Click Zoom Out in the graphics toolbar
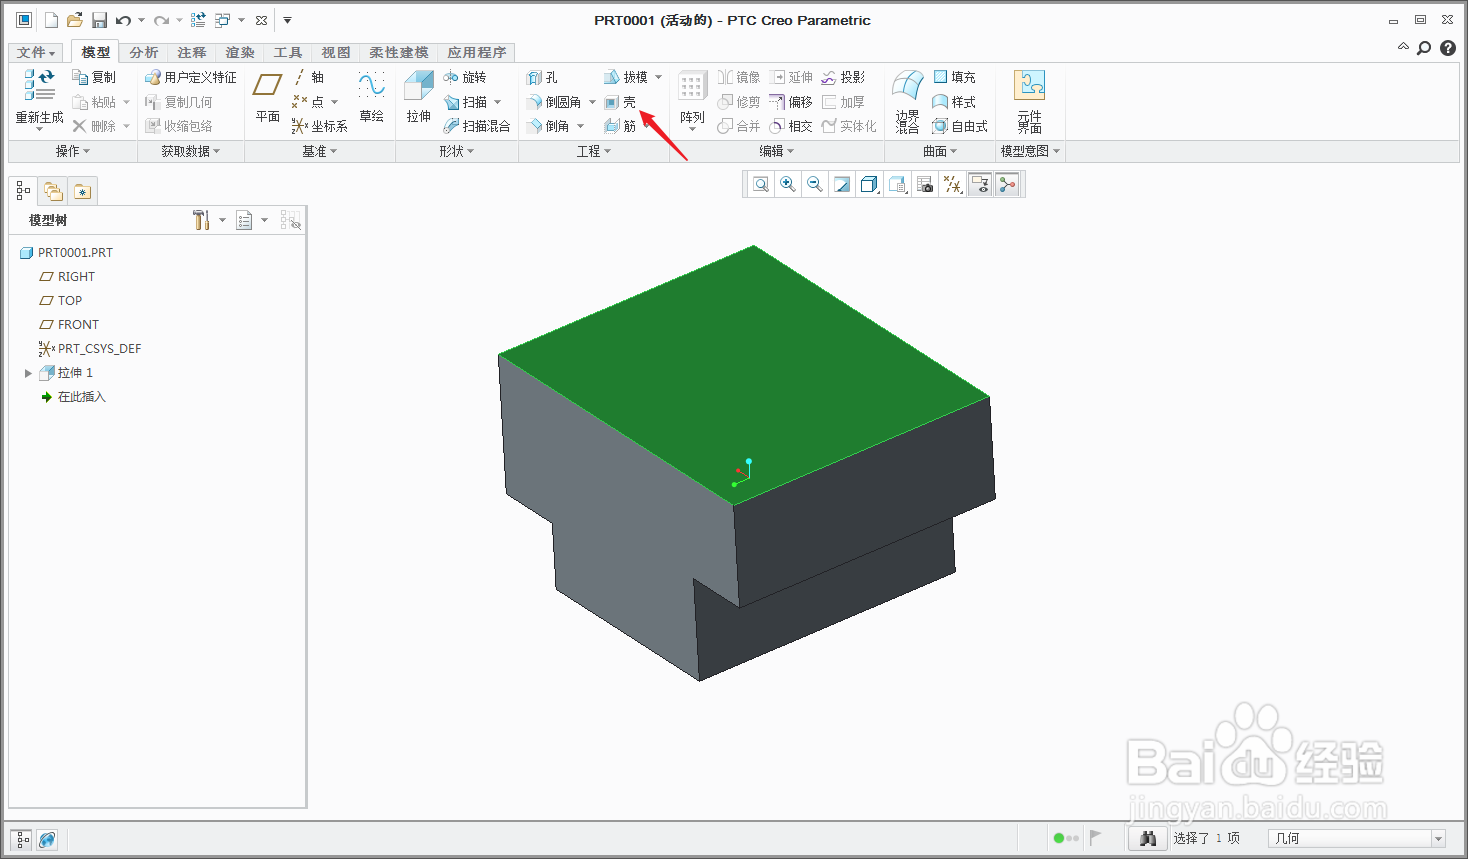Screen dimensions: 1468x859 [815, 184]
